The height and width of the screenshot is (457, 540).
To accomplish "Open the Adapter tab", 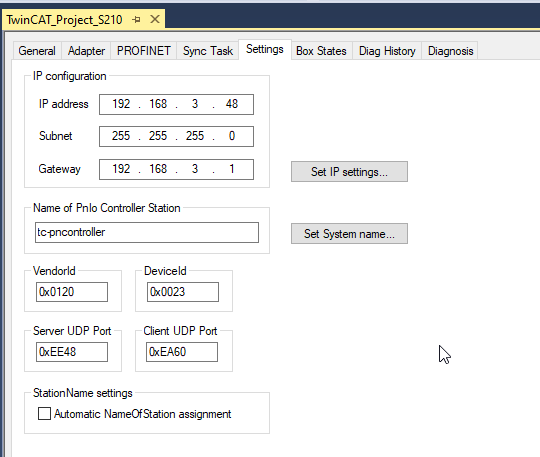I will pyautogui.click(x=86, y=51).
